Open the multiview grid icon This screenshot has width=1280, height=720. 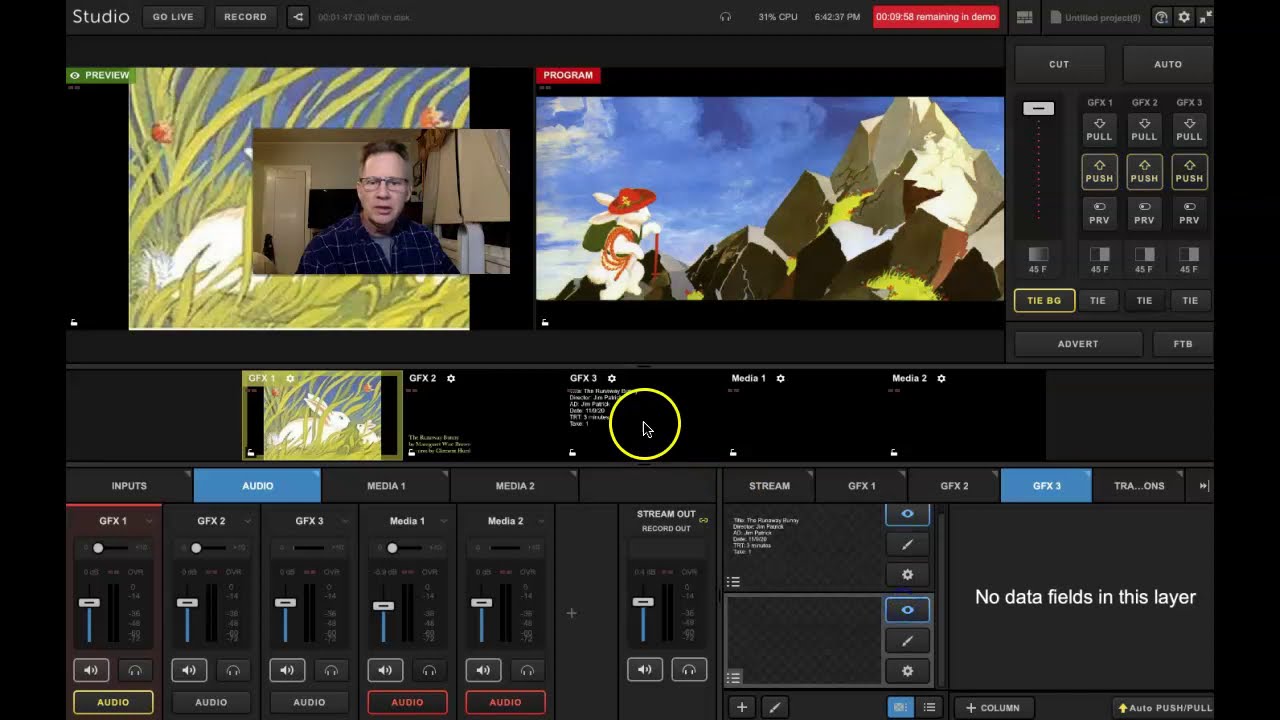click(1025, 17)
